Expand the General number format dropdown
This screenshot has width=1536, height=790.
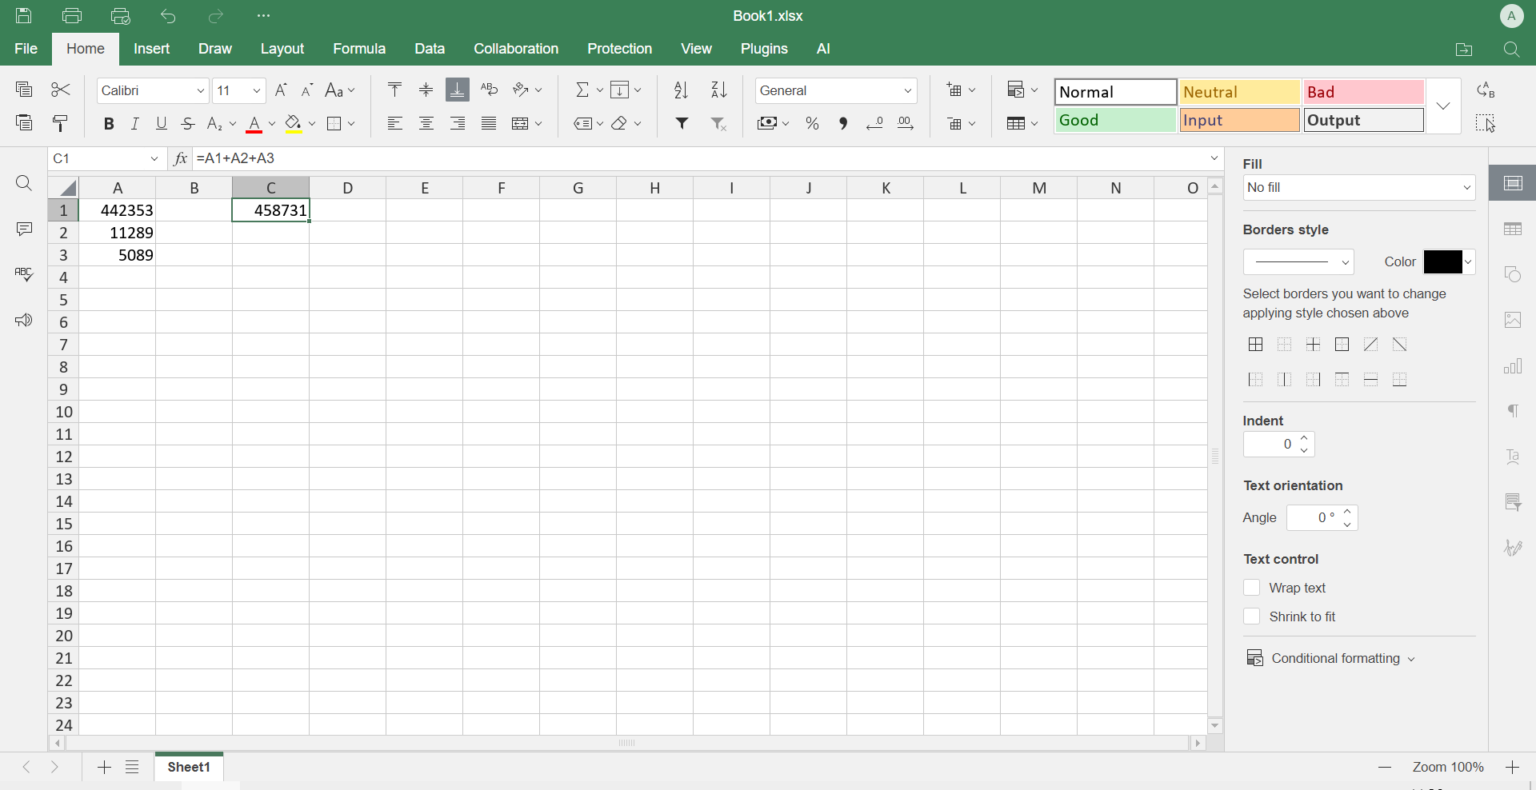pos(836,90)
